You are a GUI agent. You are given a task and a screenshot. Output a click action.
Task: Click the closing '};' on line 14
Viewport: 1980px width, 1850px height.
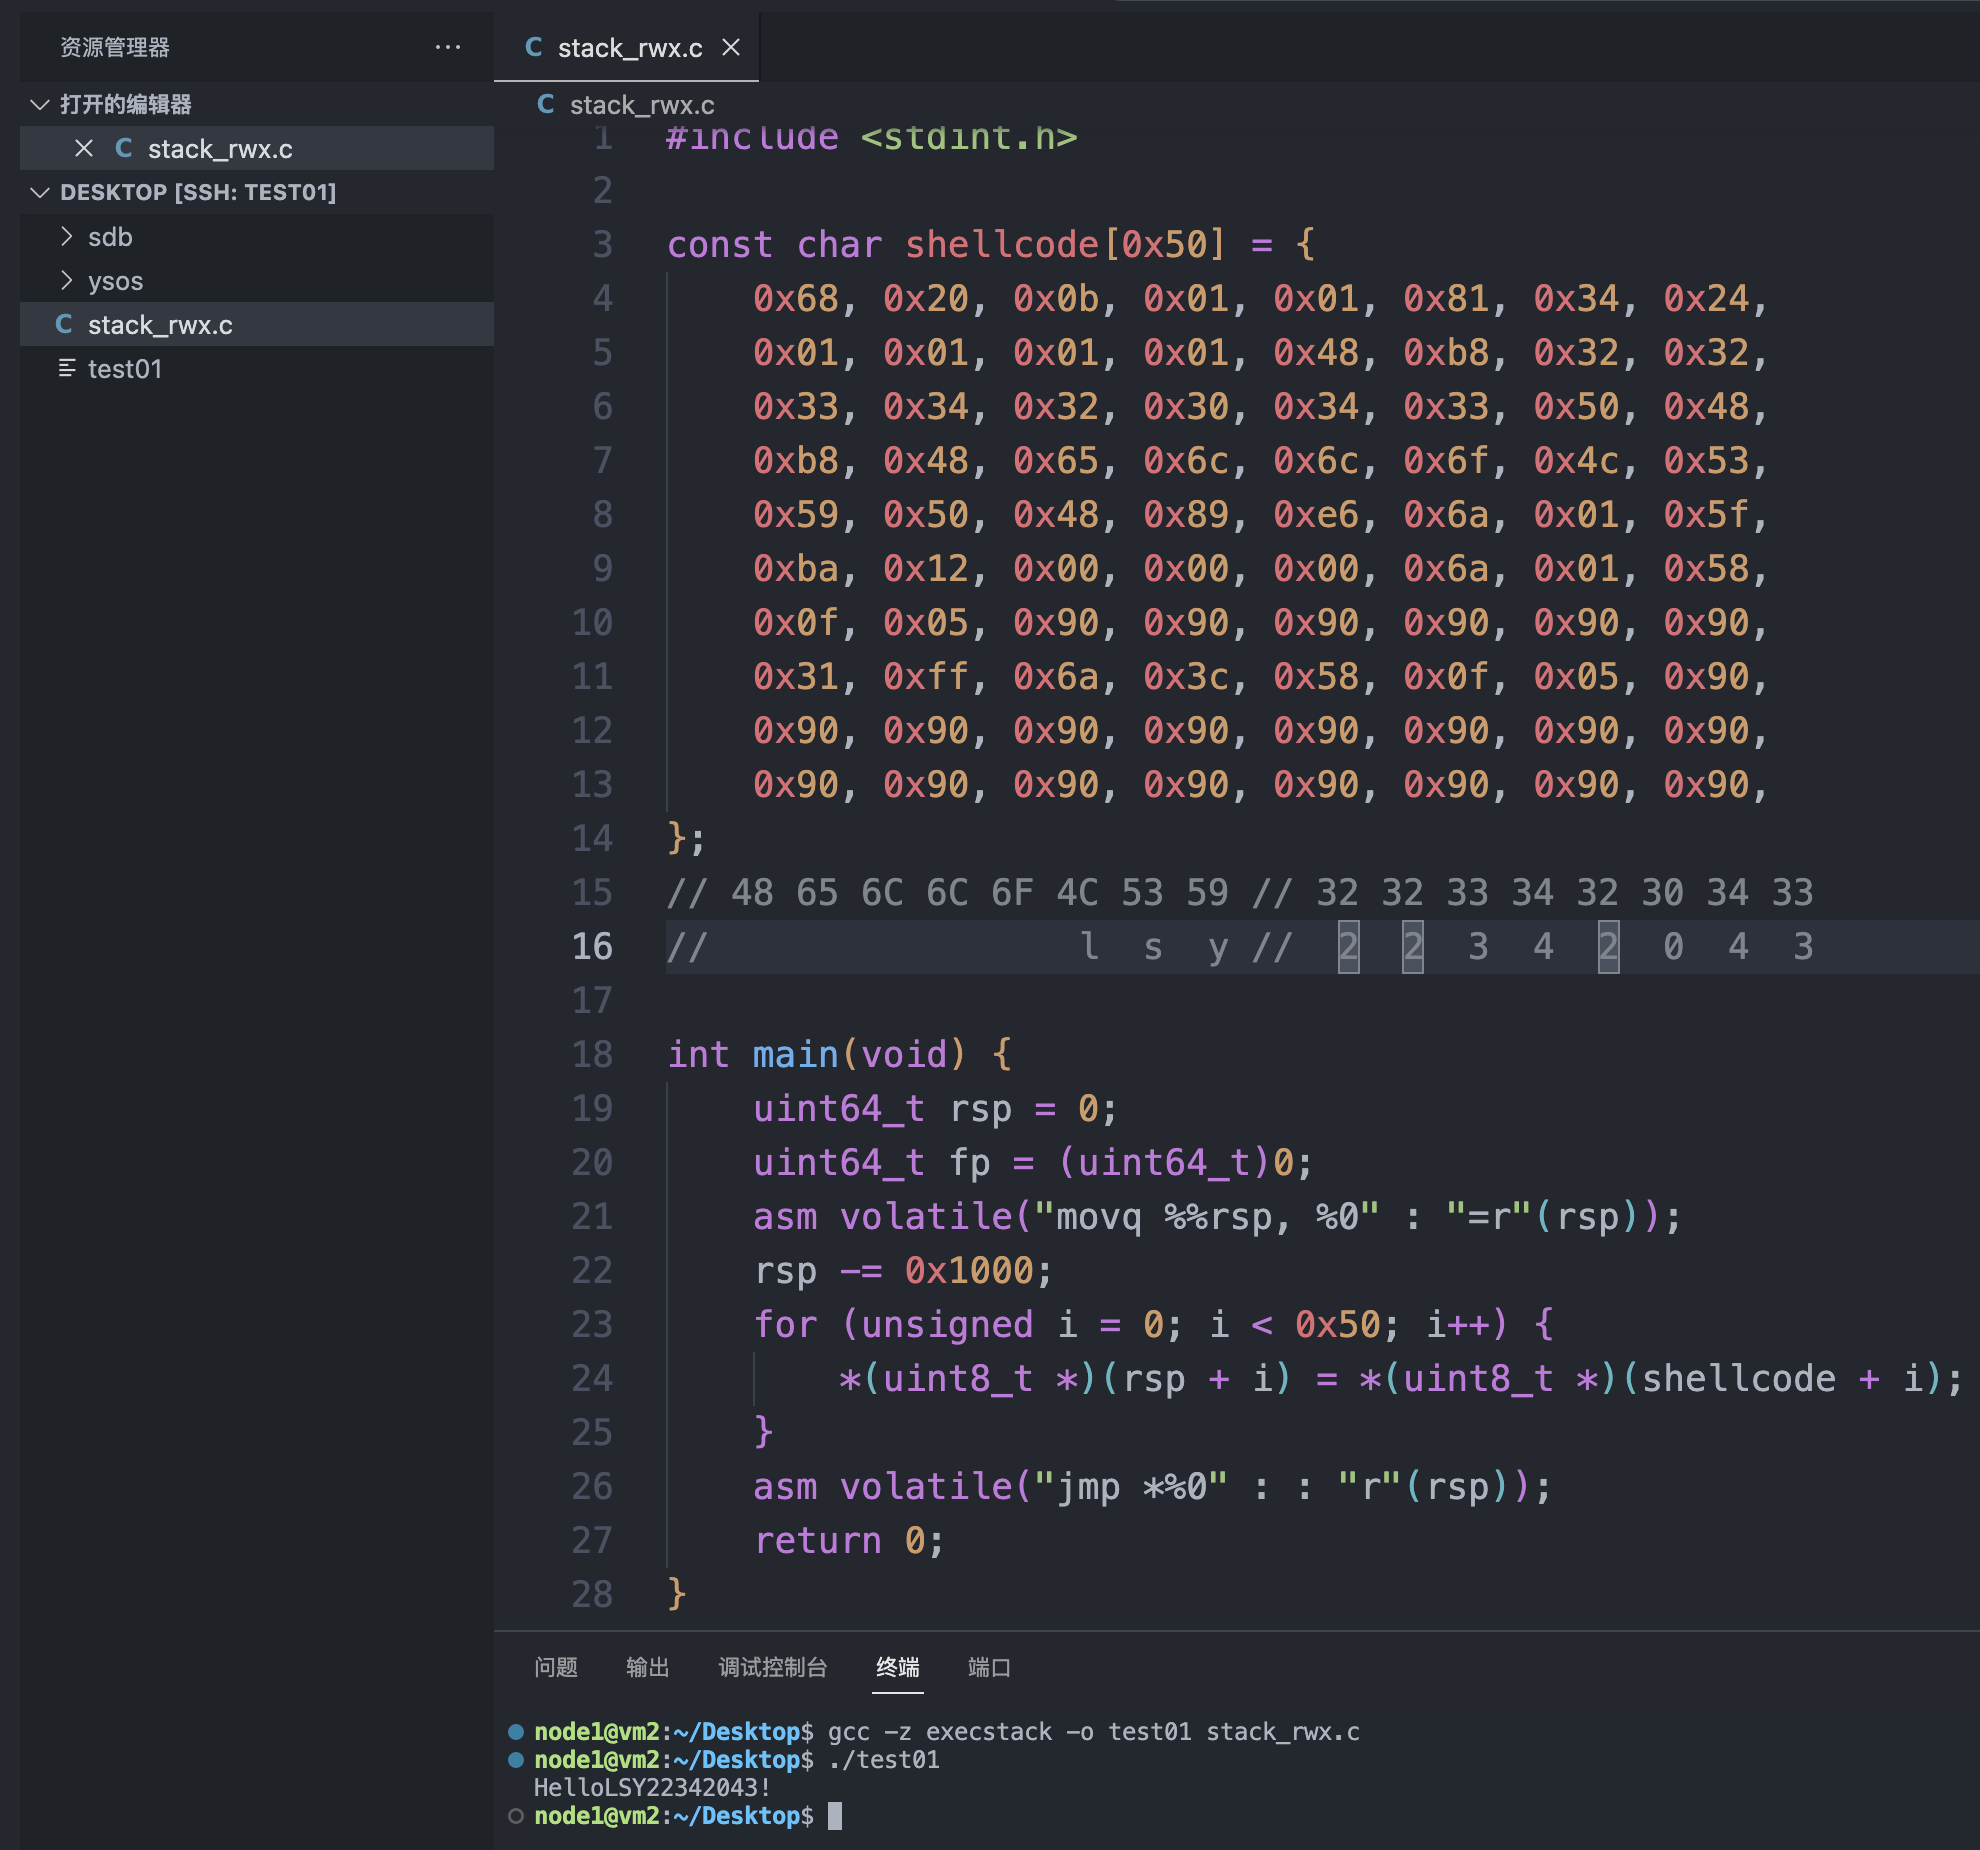[x=687, y=838]
